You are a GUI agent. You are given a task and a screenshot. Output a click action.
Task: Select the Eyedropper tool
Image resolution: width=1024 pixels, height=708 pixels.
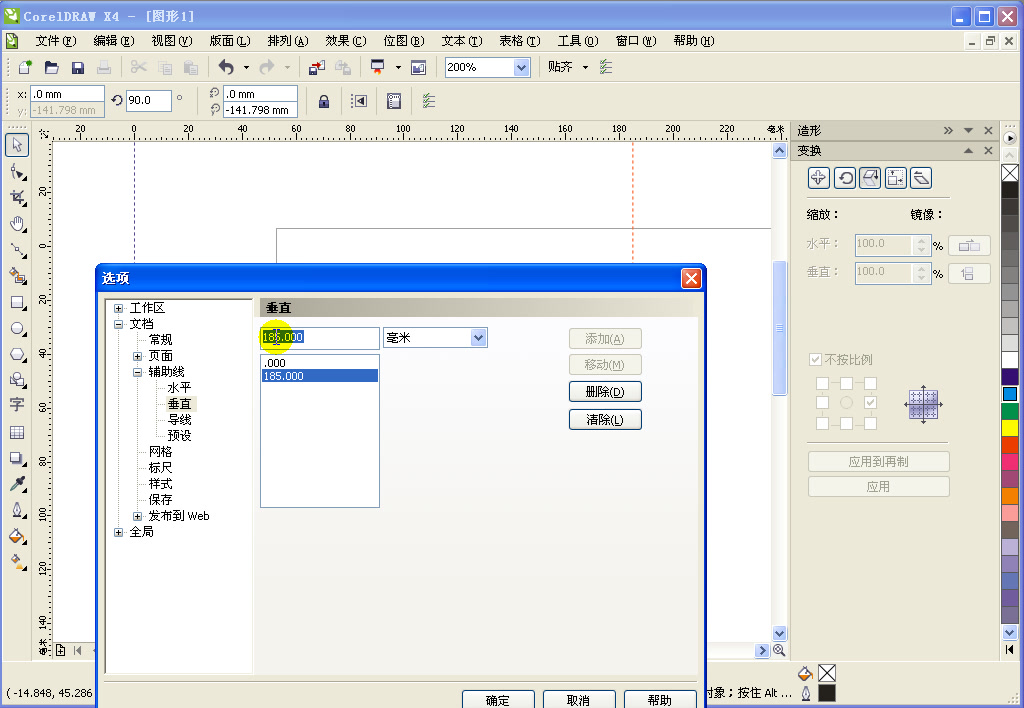17,483
